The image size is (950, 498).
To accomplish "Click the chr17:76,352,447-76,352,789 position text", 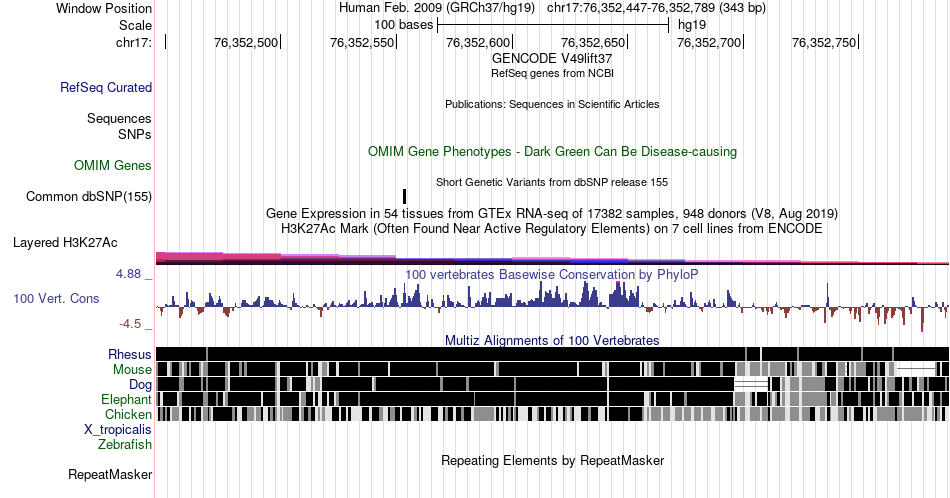I will [656, 8].
